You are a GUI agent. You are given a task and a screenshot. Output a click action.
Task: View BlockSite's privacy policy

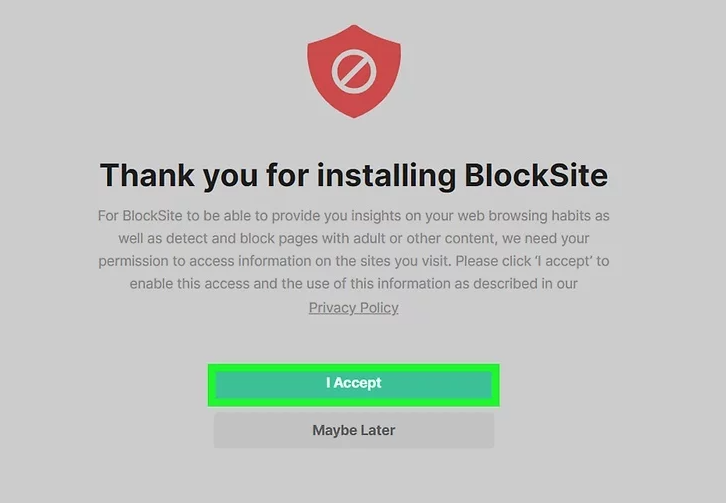(353, 307)
